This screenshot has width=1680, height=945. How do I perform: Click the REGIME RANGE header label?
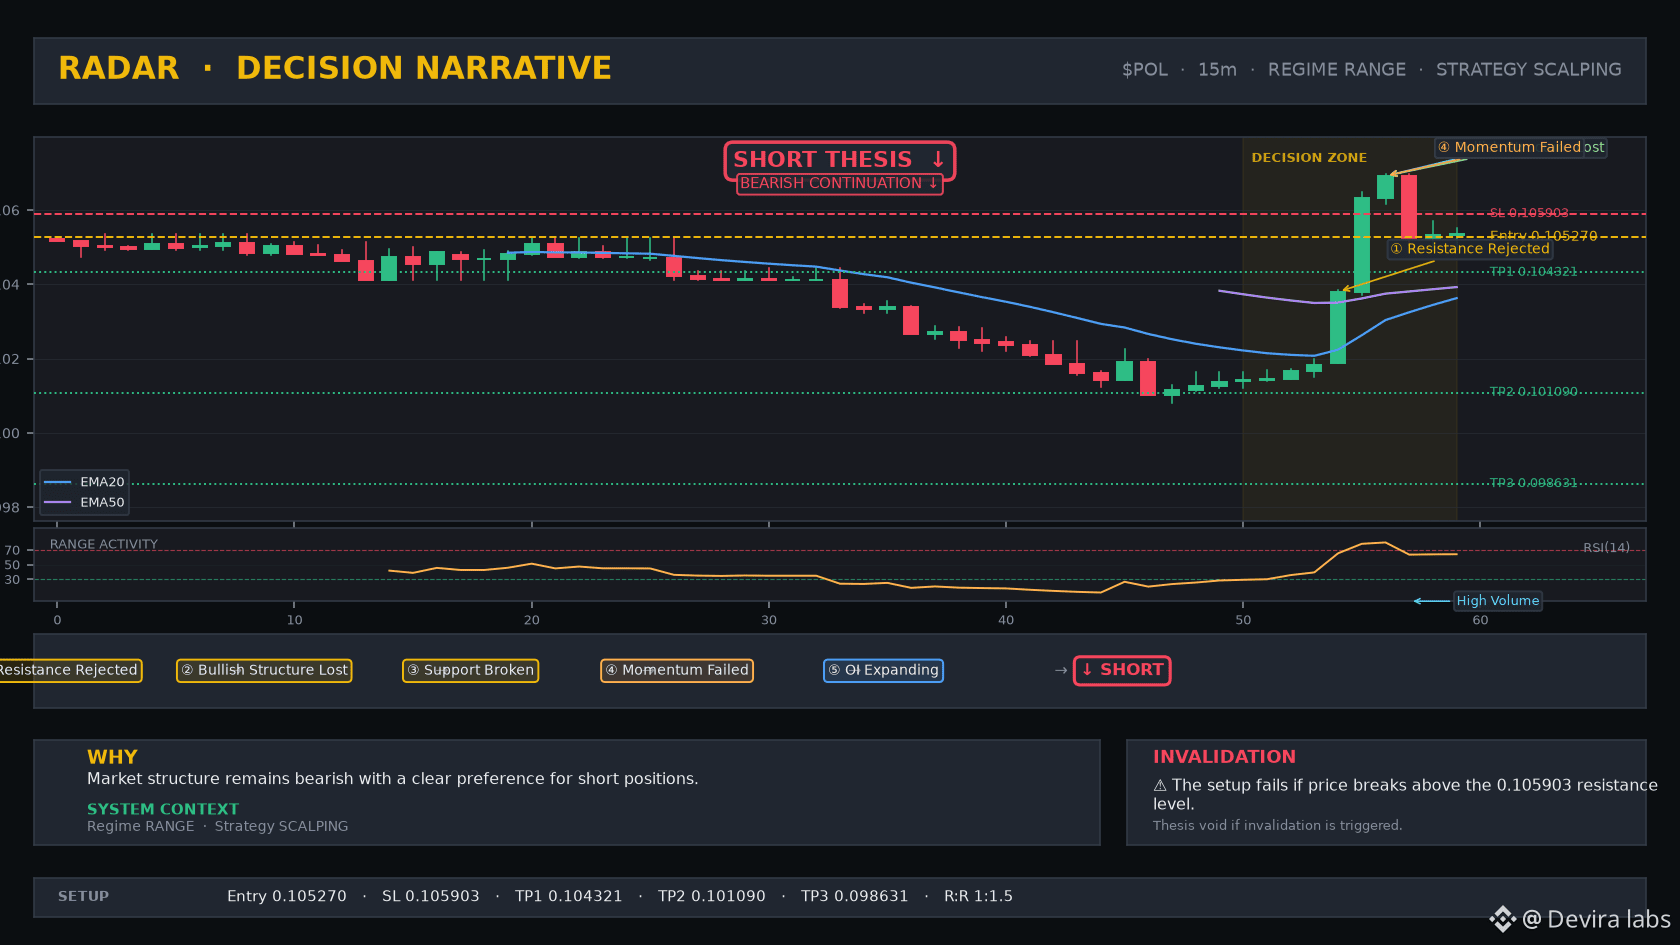[1336, 70]
